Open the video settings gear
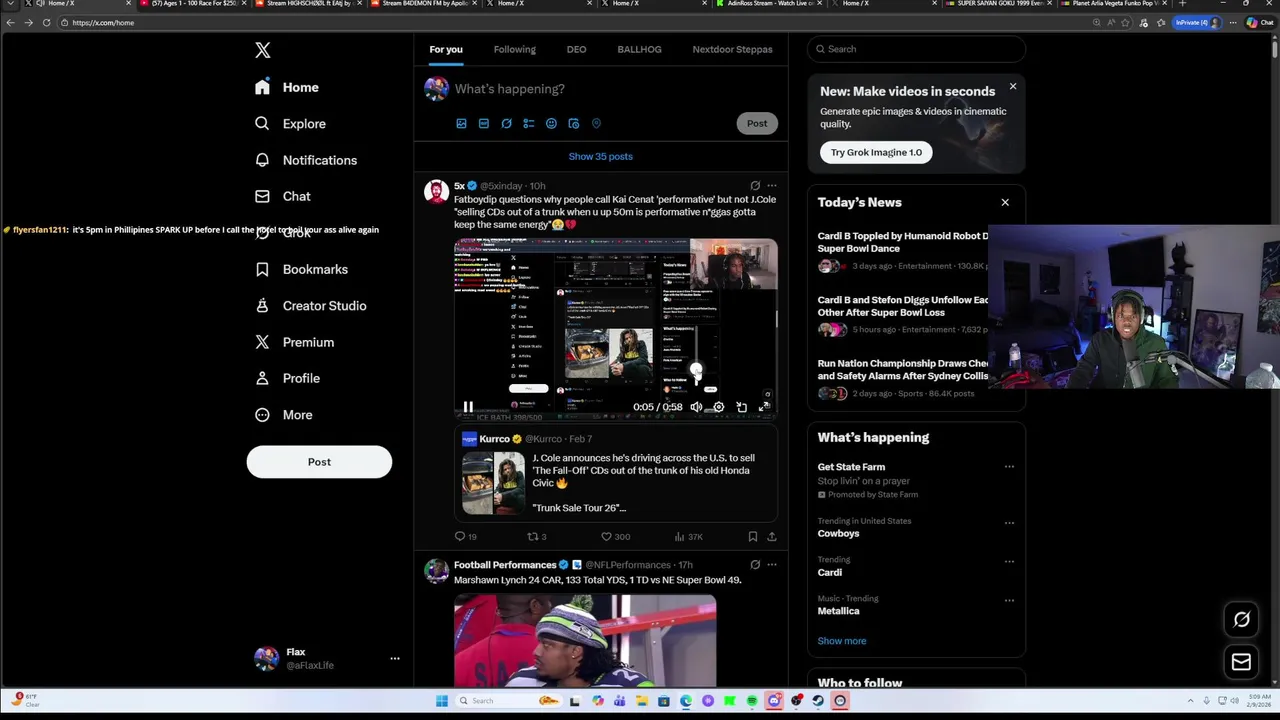The image size is (1280, 720). click(x=718, y=407)
